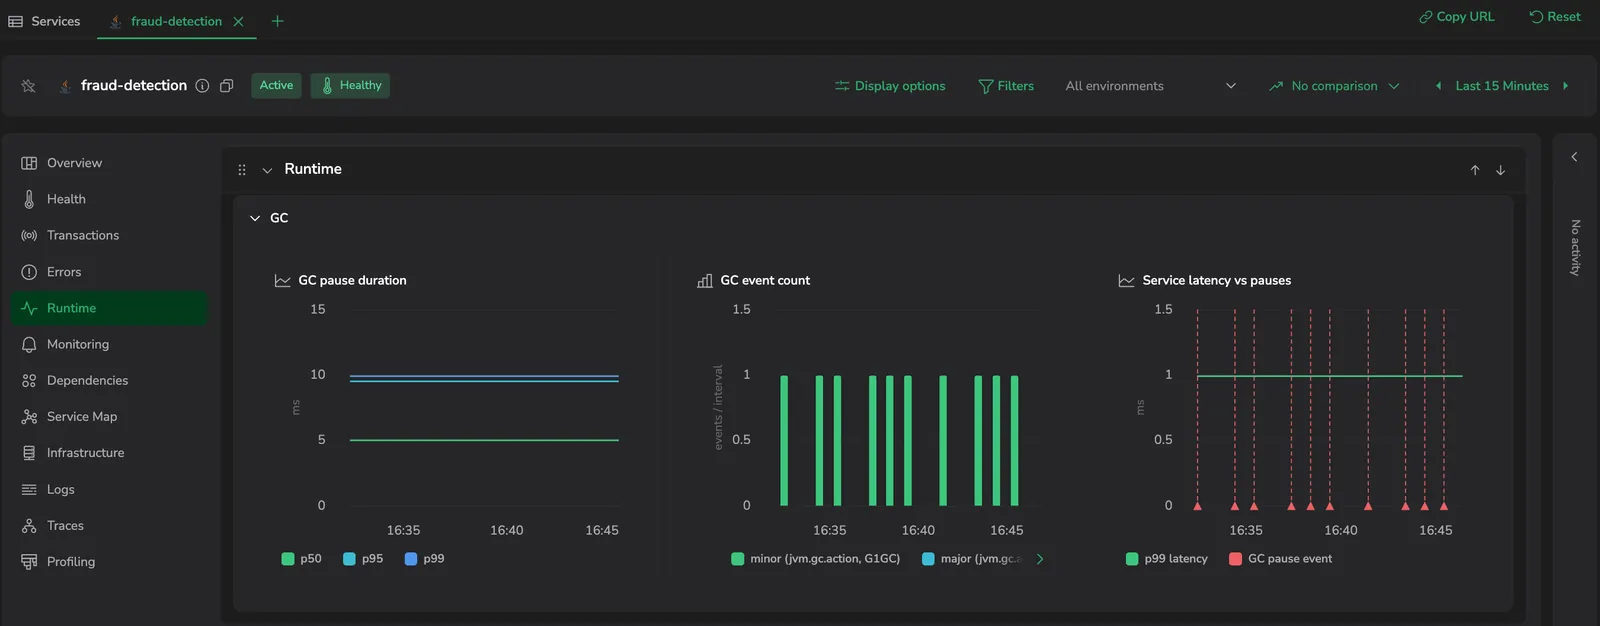Collapse the right activity panel
The image size is (1600, 626).
click(x=1574, y=157)
